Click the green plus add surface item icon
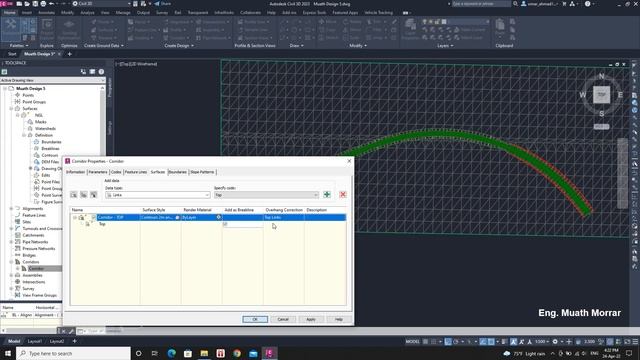Image resolution: width=640 pixels, height=360 pixels. 327,195
